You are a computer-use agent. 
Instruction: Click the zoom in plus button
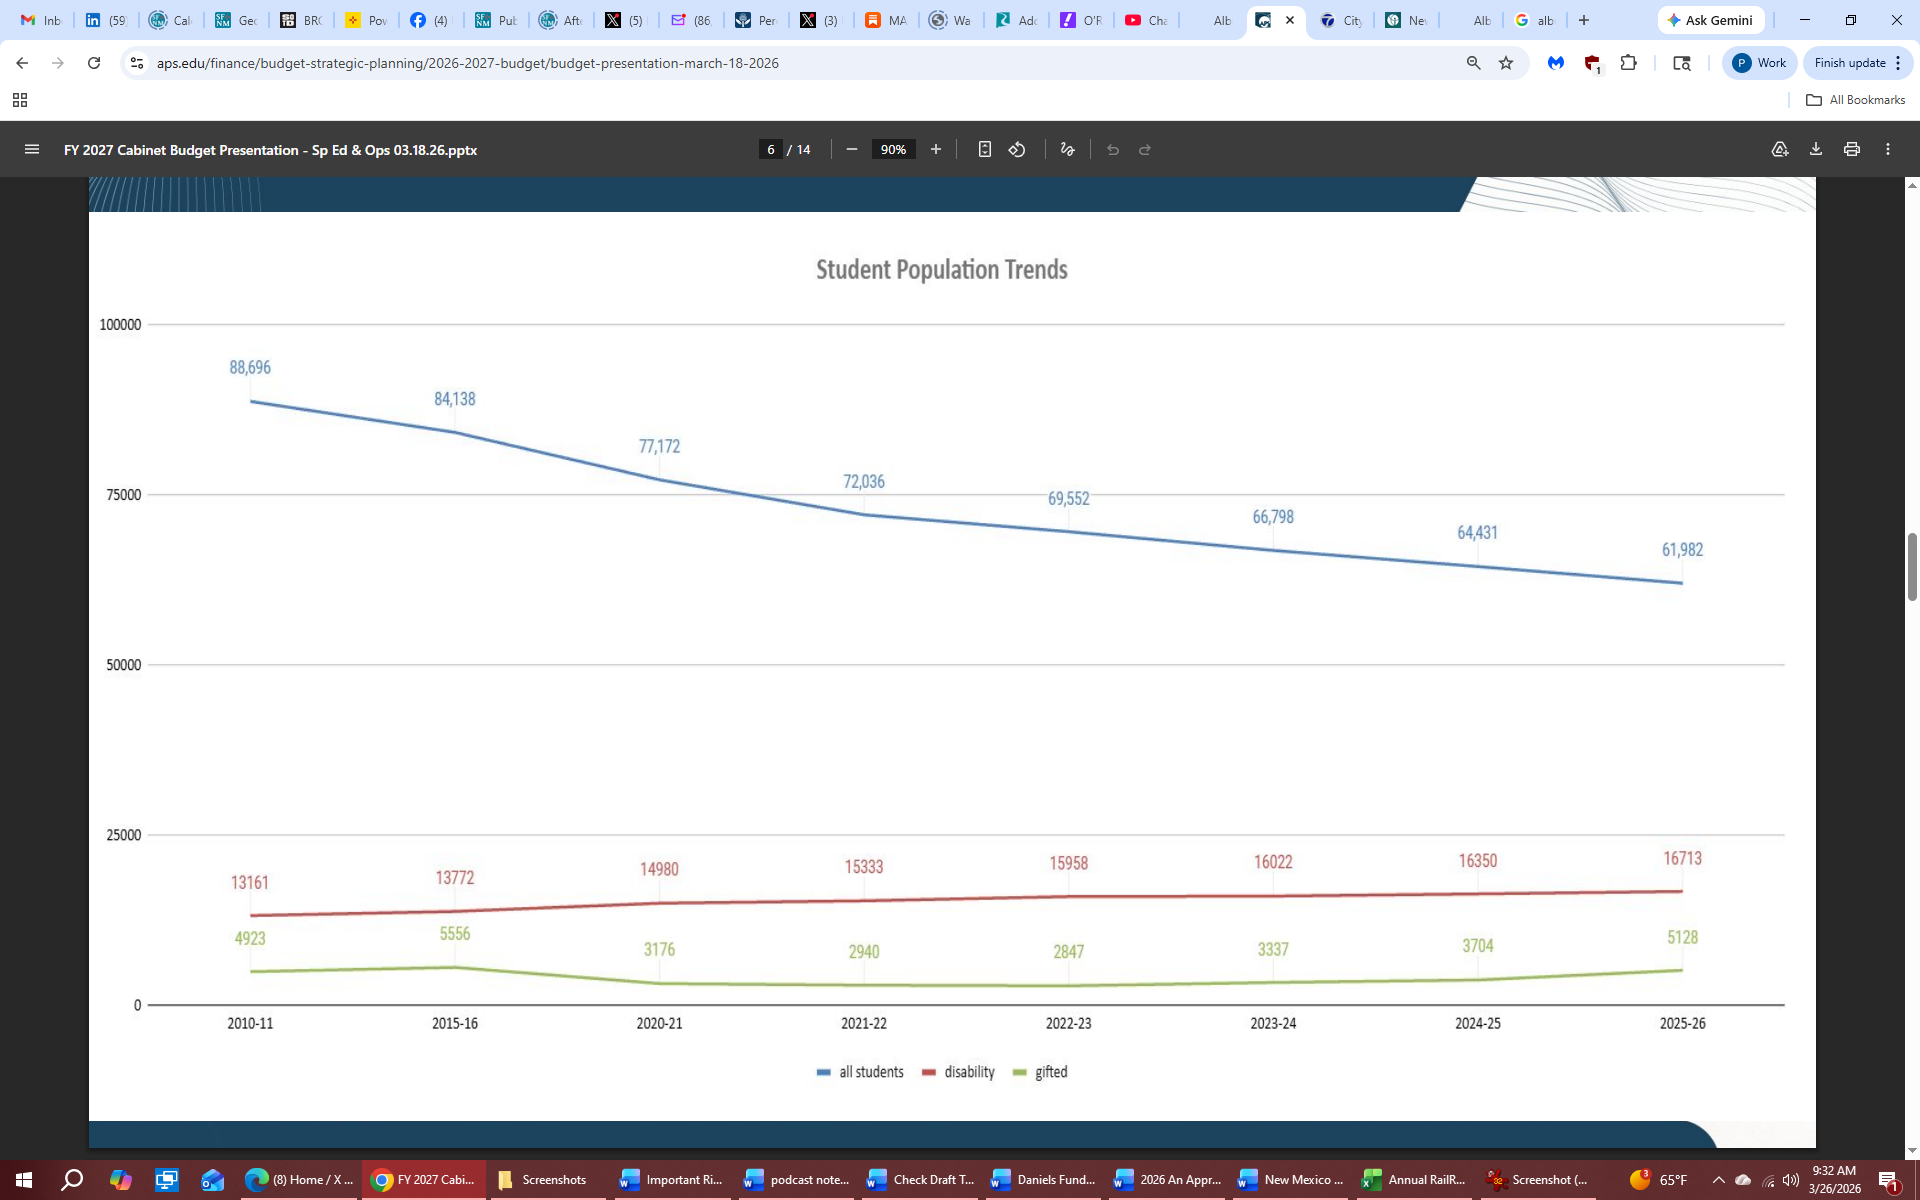pyautogui.click(x=936, y=149)
